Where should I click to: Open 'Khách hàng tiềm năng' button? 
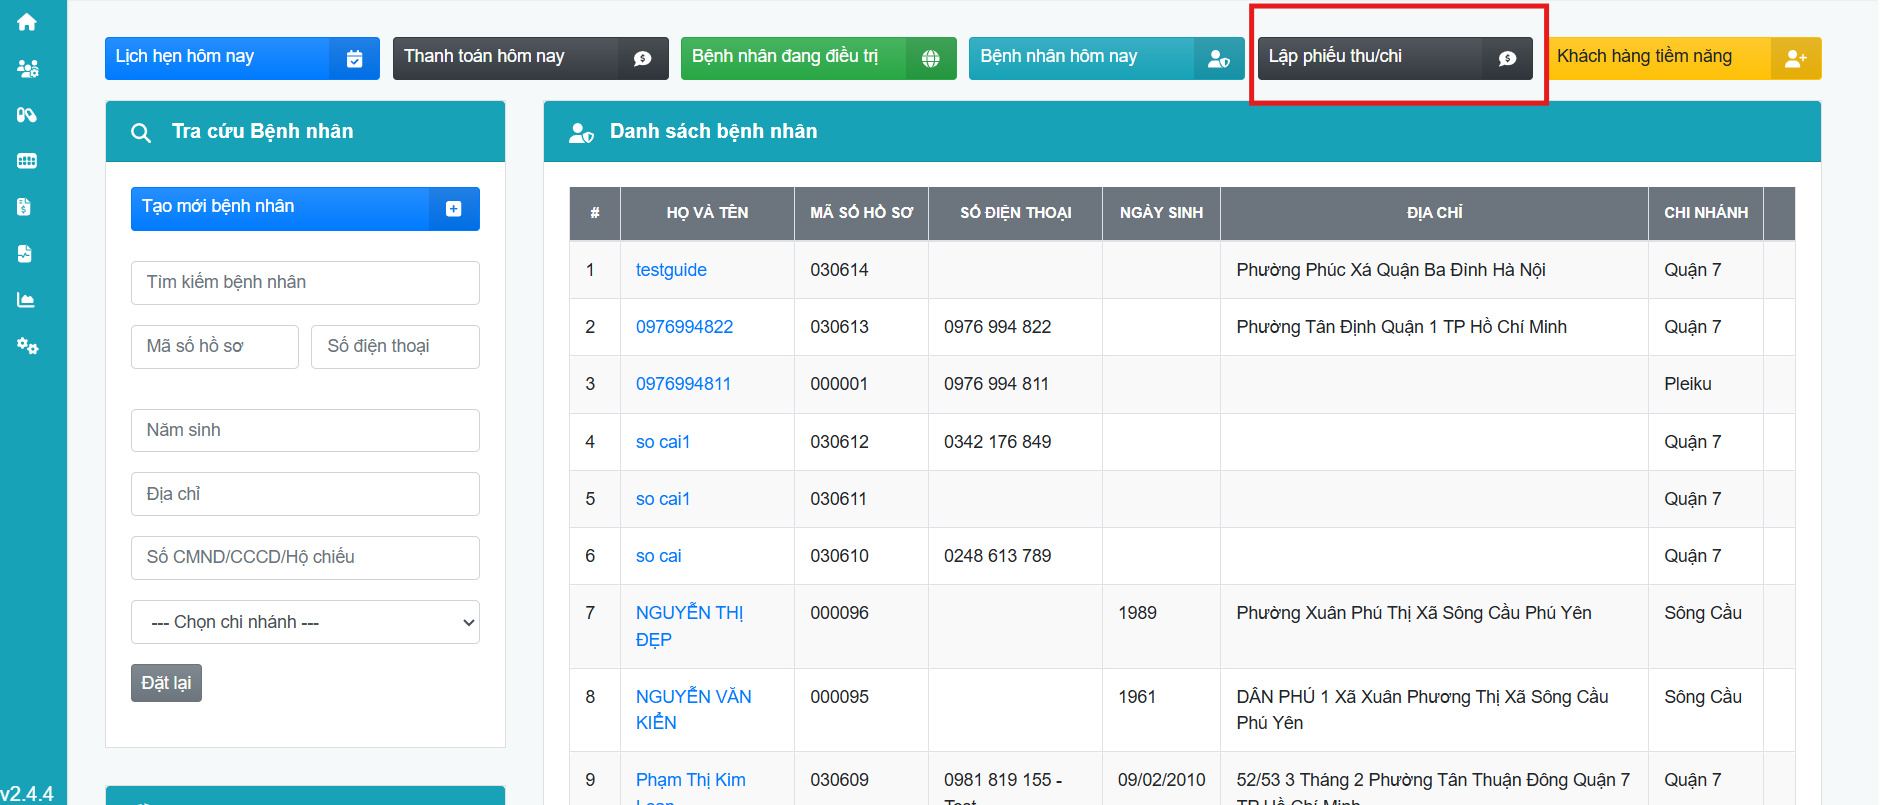point(1683,58)
